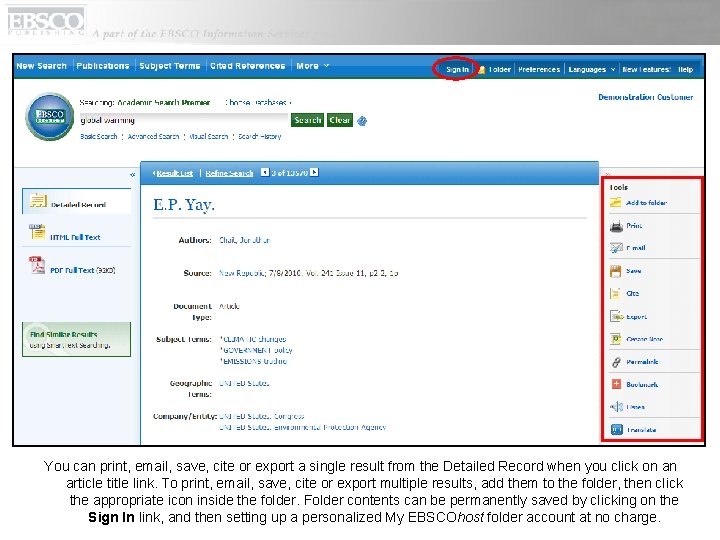
Task: Click the Search History link
Action: (259, 136)
